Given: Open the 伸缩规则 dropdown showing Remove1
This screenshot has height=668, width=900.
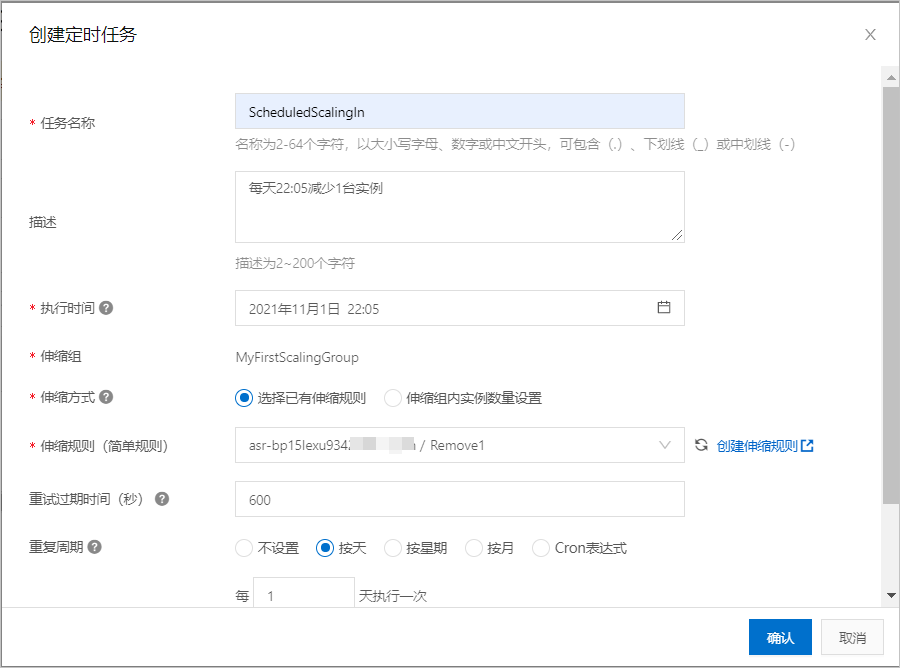Looking at the screenshot, I should (460, 445).
